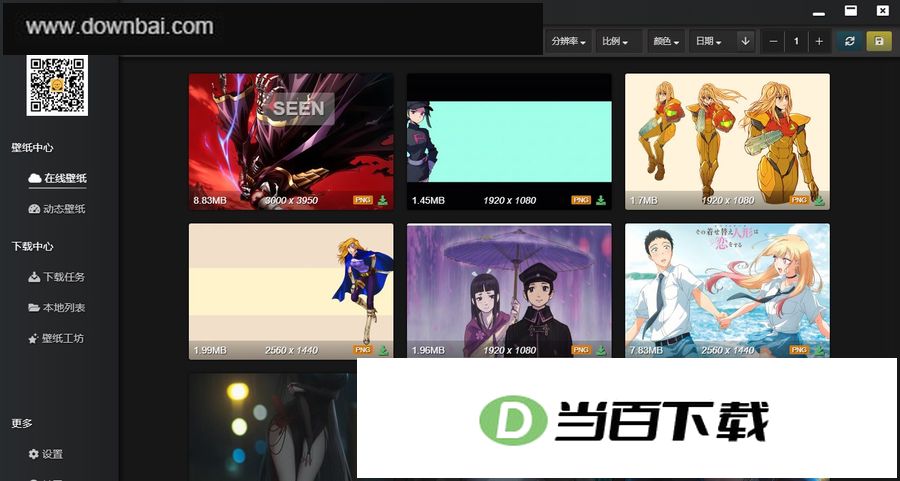Click the star icon beside 壁纸工坊

pos(34,339)
